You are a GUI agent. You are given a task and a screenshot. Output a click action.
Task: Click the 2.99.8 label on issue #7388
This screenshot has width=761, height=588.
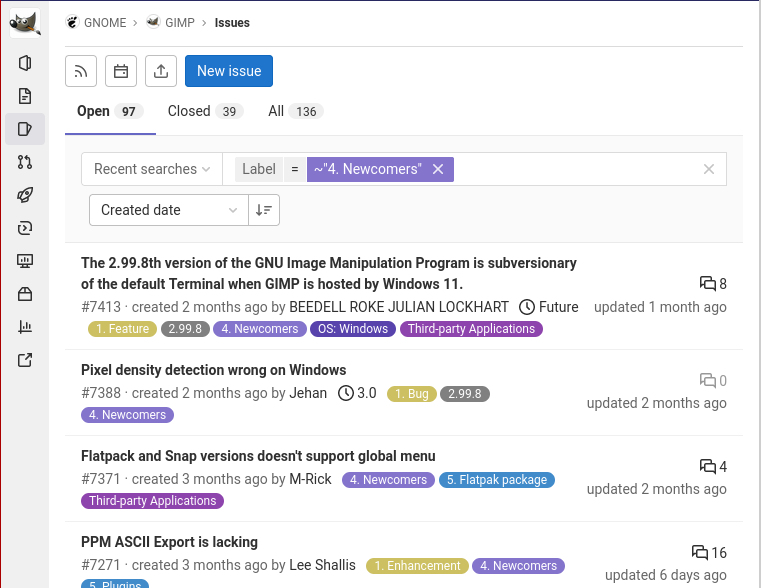click(465, 394)
